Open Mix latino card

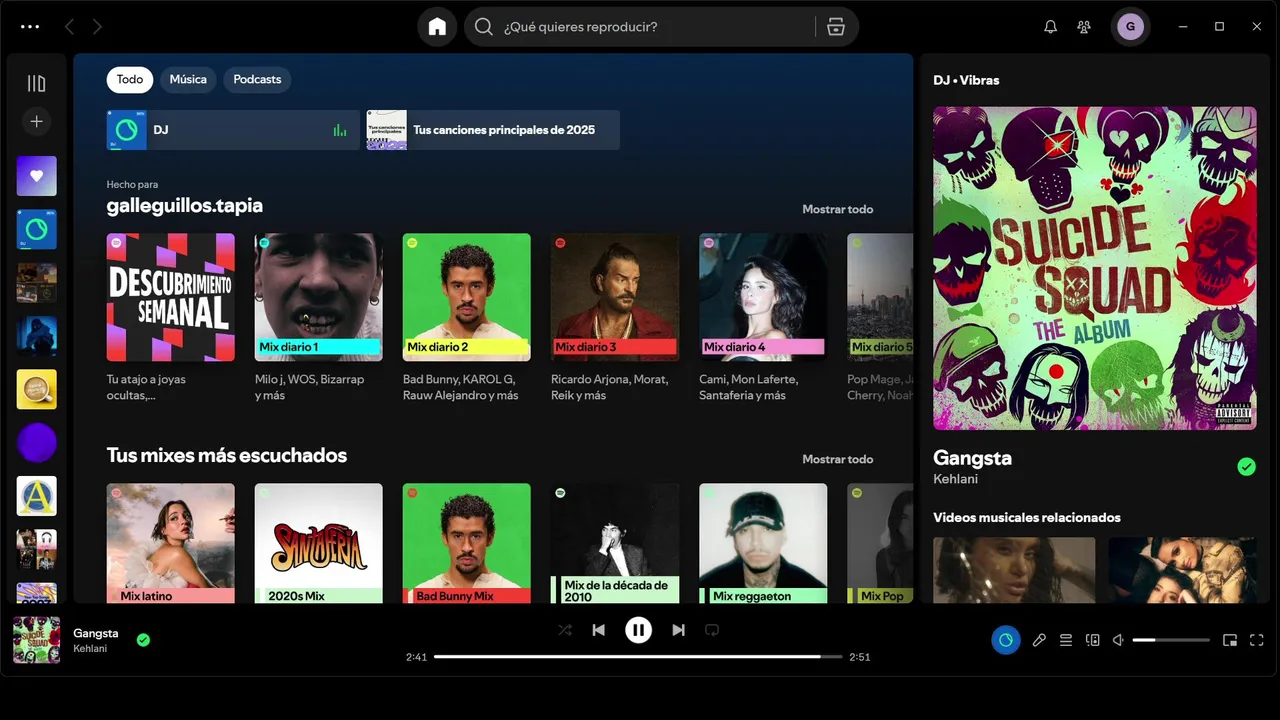[171, 543]
